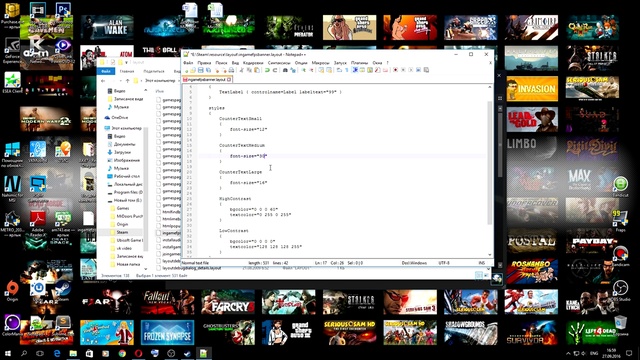Open Find with the binoculars icon

point(285,70)
